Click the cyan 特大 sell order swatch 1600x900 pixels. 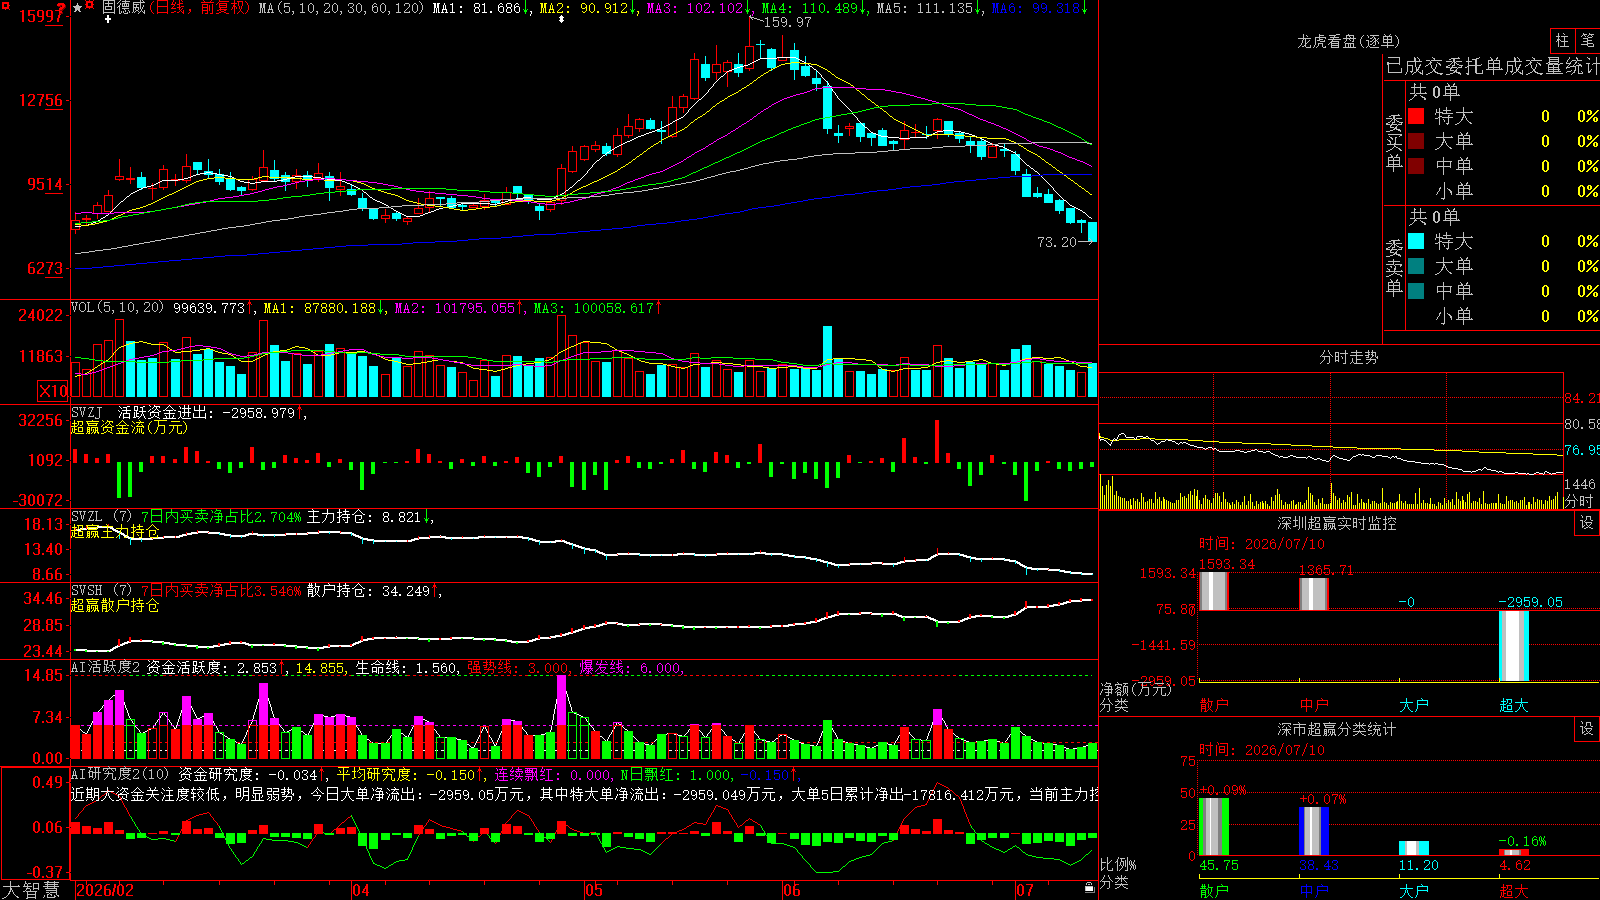[1416, 241]
